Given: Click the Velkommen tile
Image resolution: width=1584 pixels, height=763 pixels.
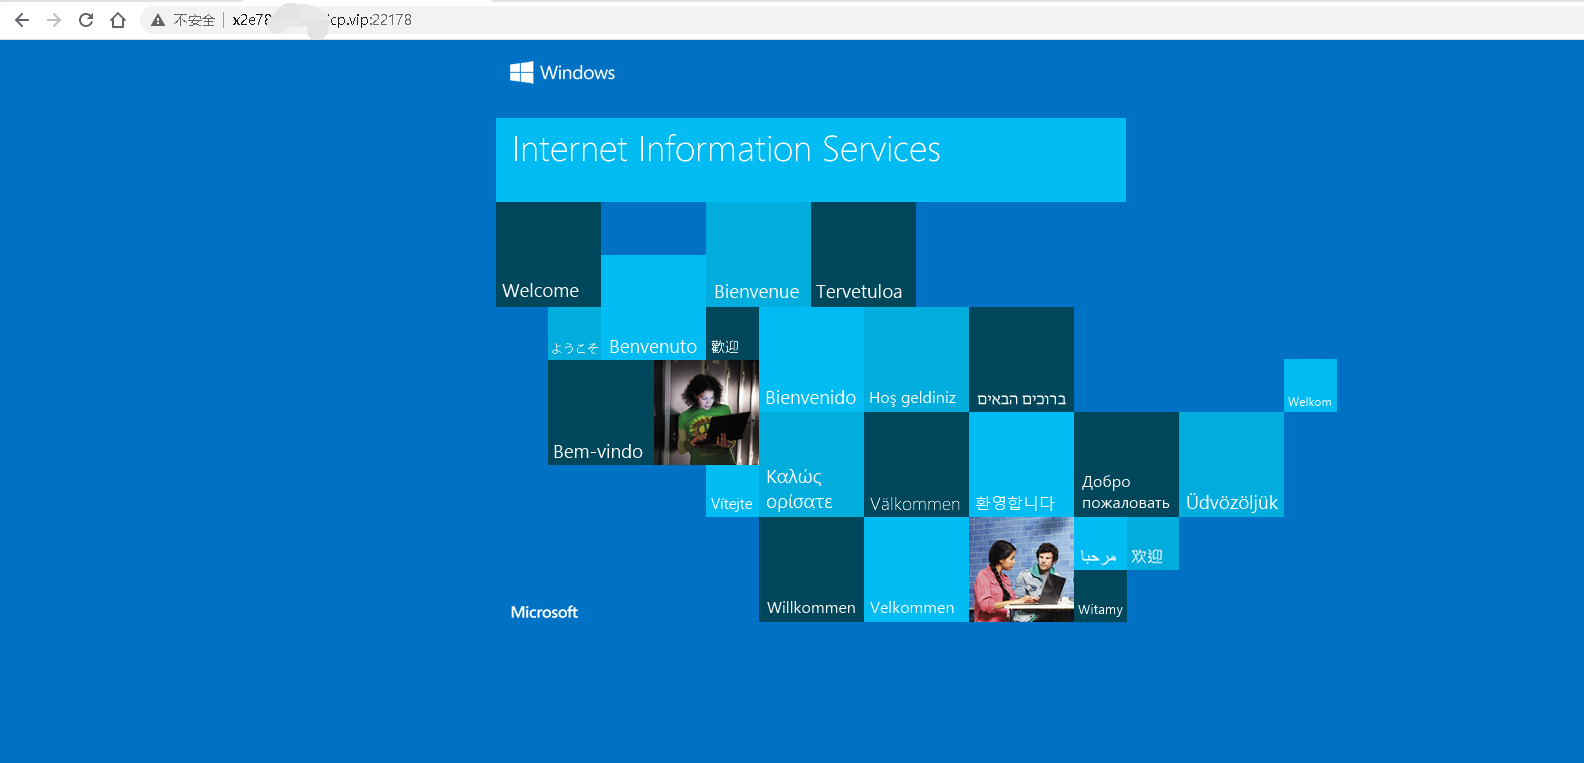Looking at the screenshot, I should (916, 569).
